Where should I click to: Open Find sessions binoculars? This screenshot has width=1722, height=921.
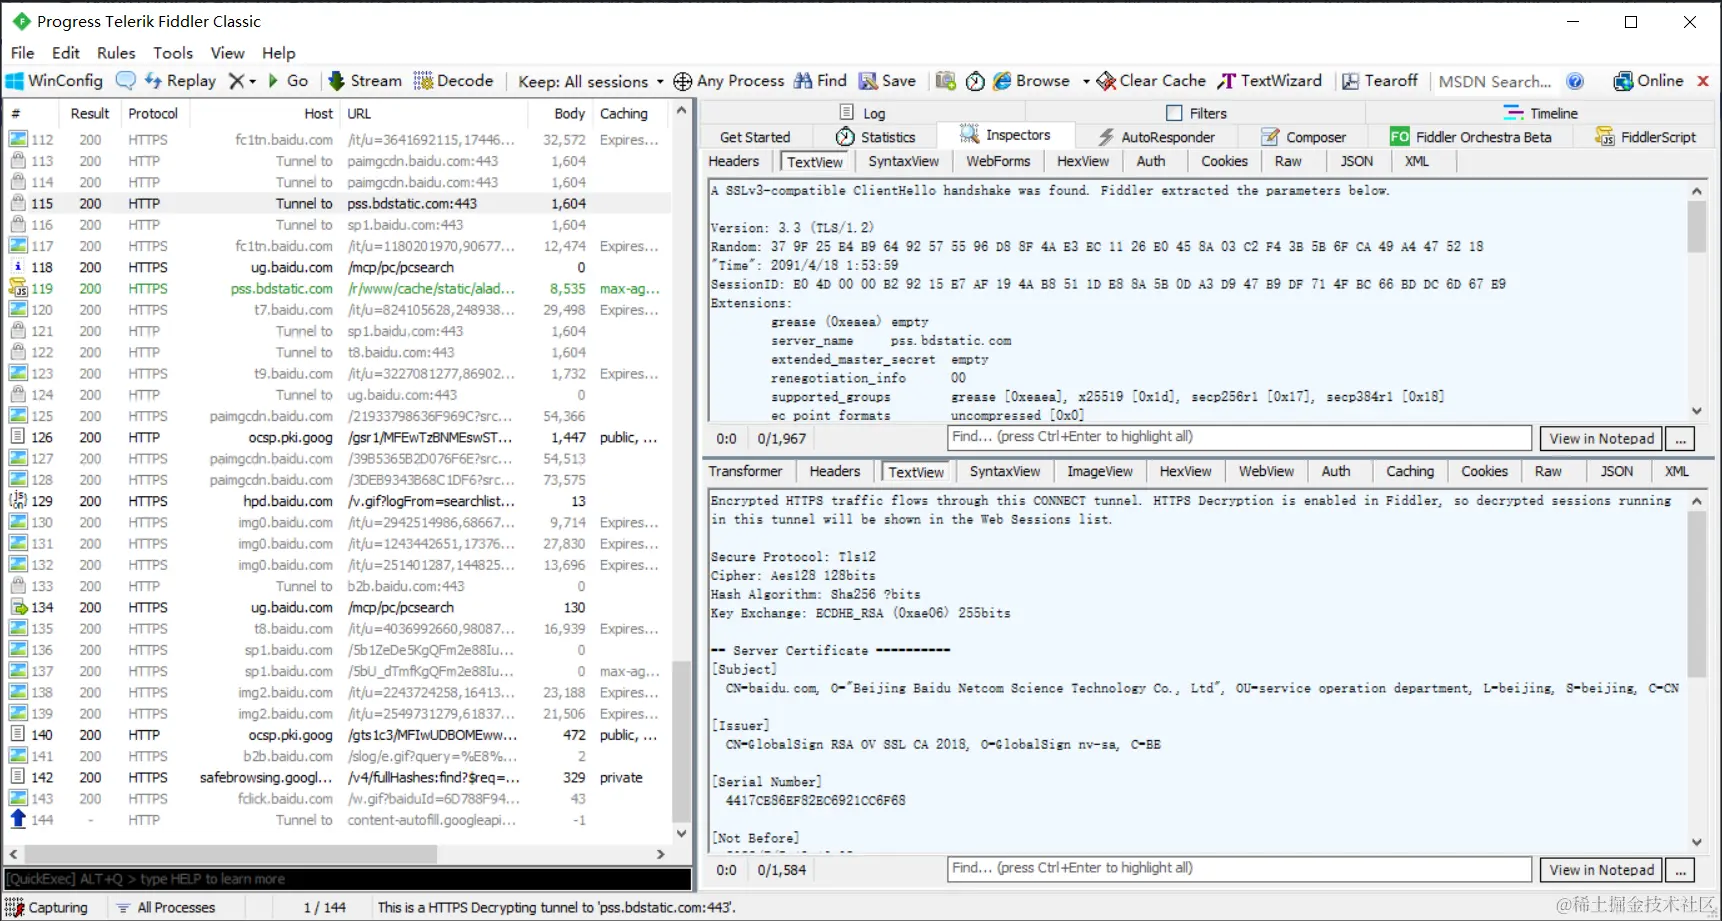click(x=820, y=81)
